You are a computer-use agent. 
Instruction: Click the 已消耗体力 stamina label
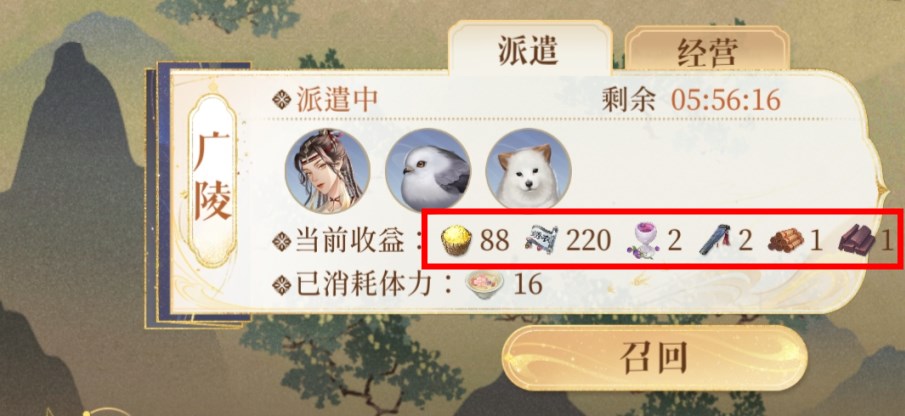coord(367,284)
